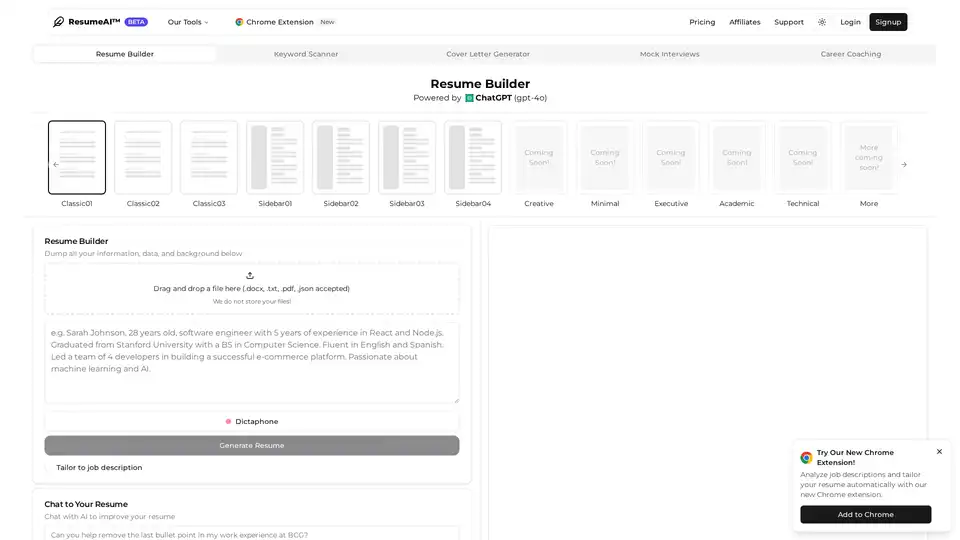Choose the Sidebar01 resume template
The height and width of the screenshot is (540, 960).
pos(275,158)
